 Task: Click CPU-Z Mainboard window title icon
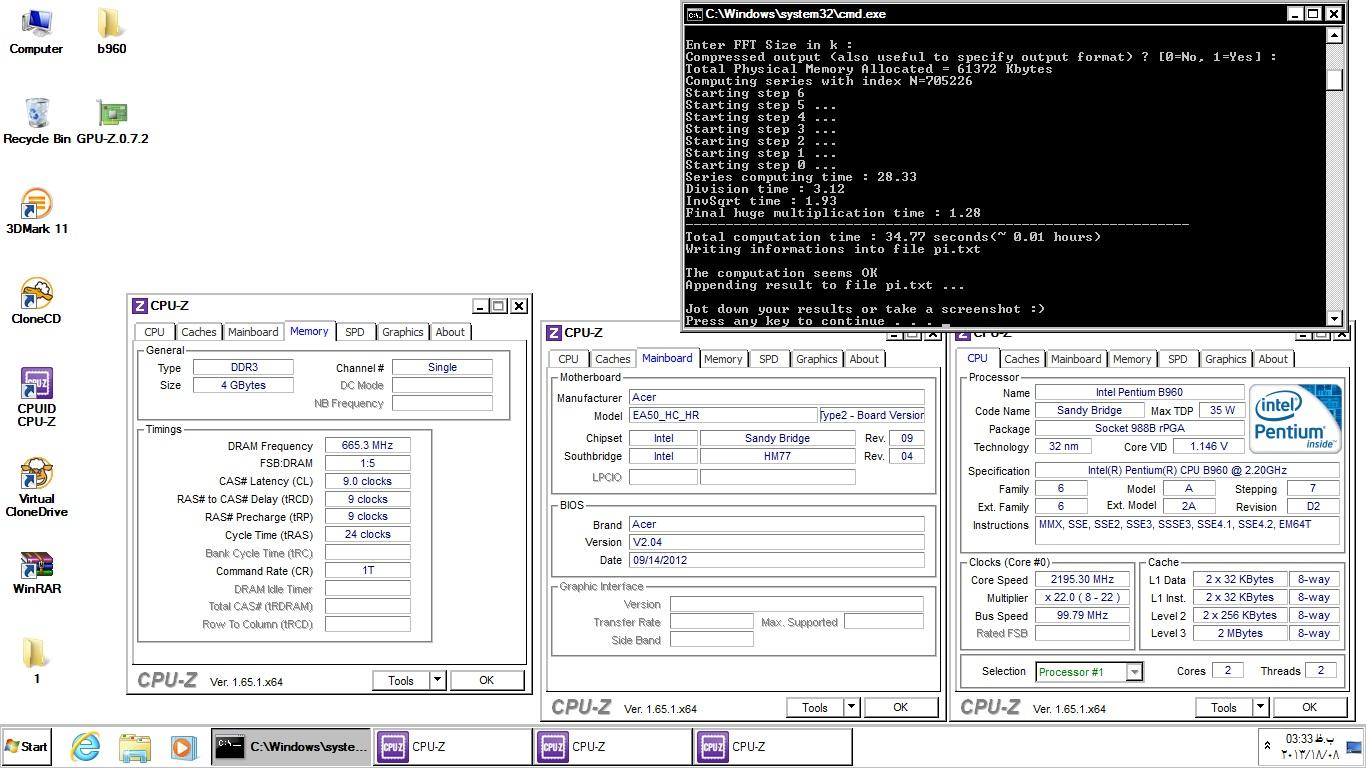(x=553, y=333)
